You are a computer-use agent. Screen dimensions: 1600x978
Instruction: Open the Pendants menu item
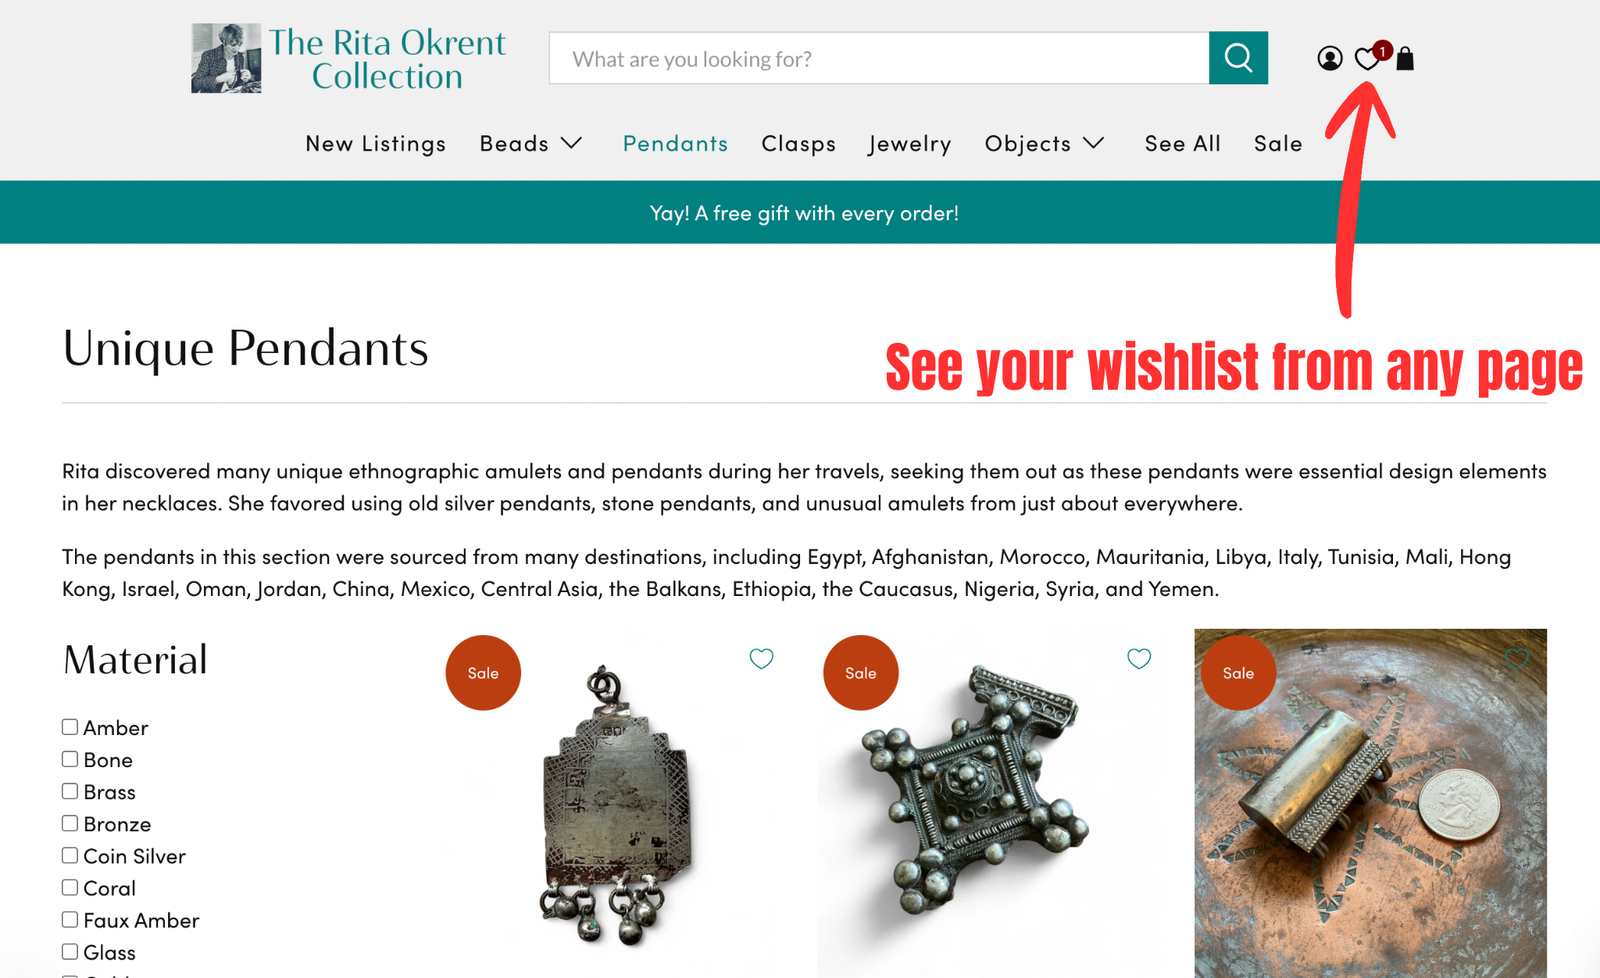(x=675, y=143)
